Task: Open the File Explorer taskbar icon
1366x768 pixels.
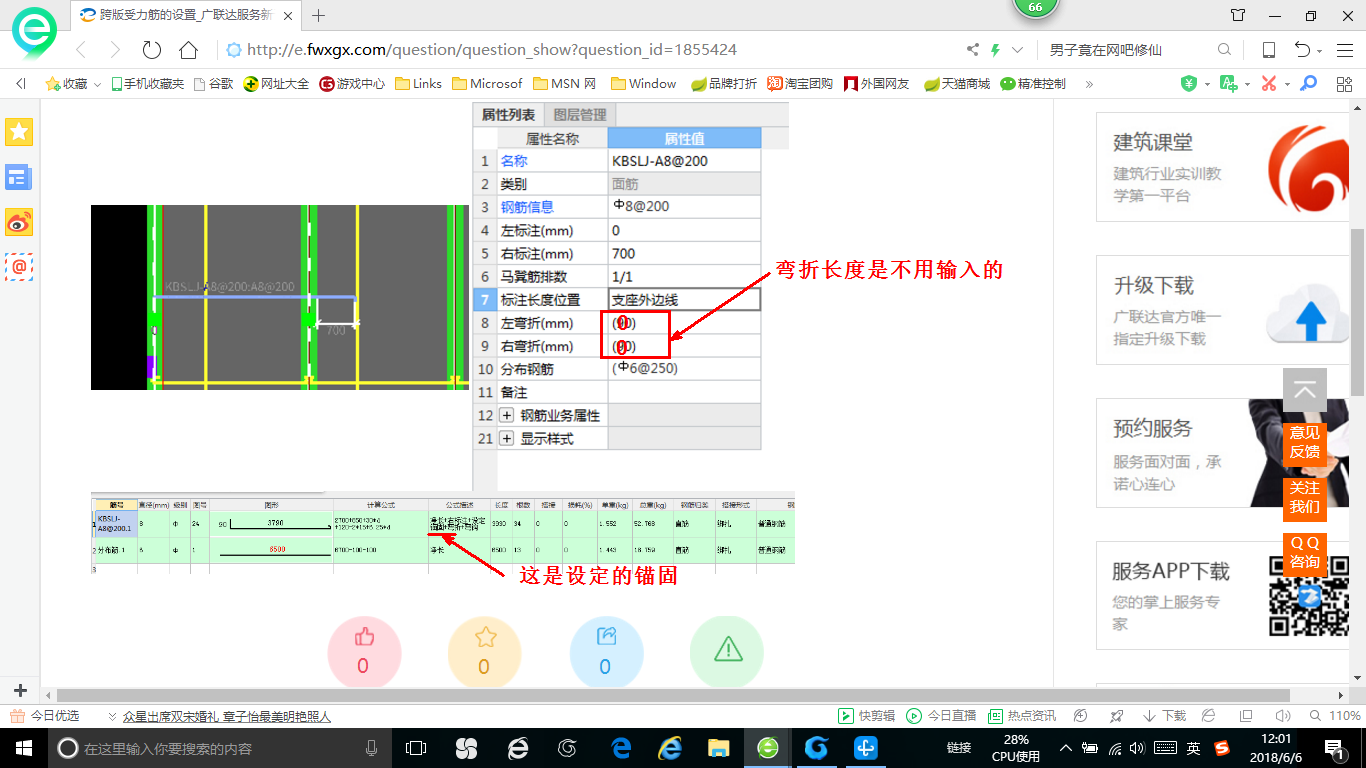Action: (x=718, y=748)
